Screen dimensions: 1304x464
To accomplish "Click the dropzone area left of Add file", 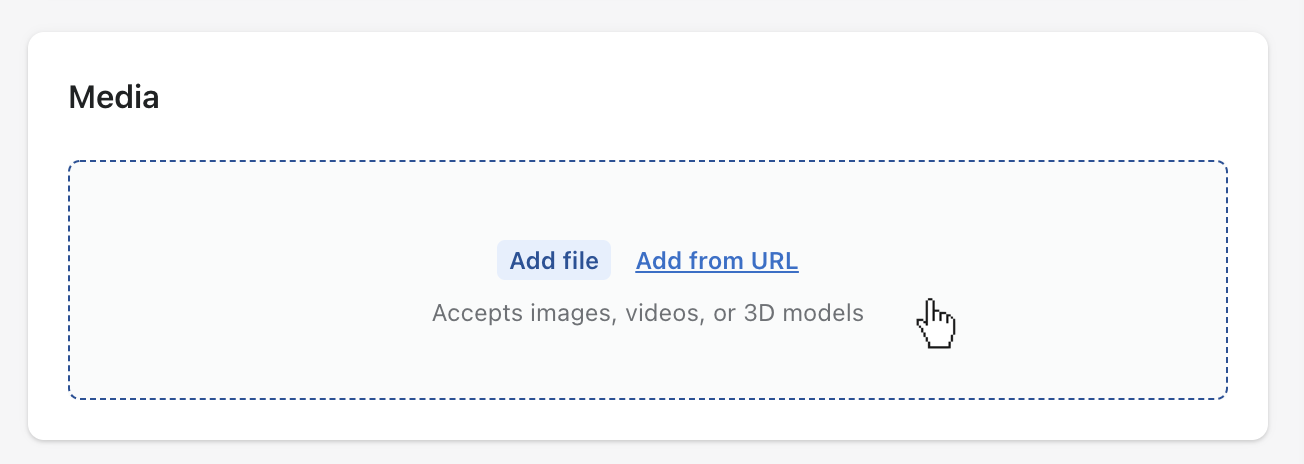I will point(280,261).
